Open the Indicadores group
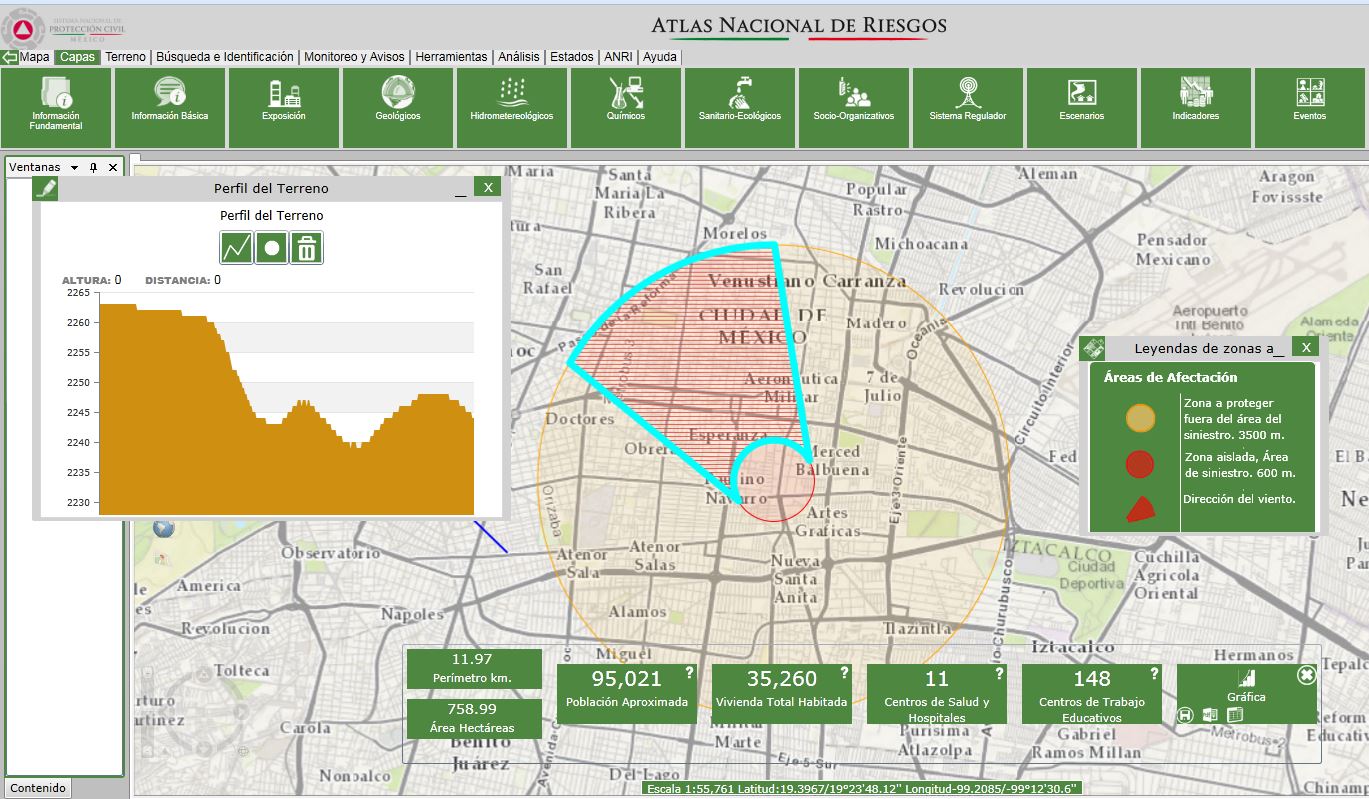Image resolution: width=1369 pixels, height=799 pixels. (1196, 108)
